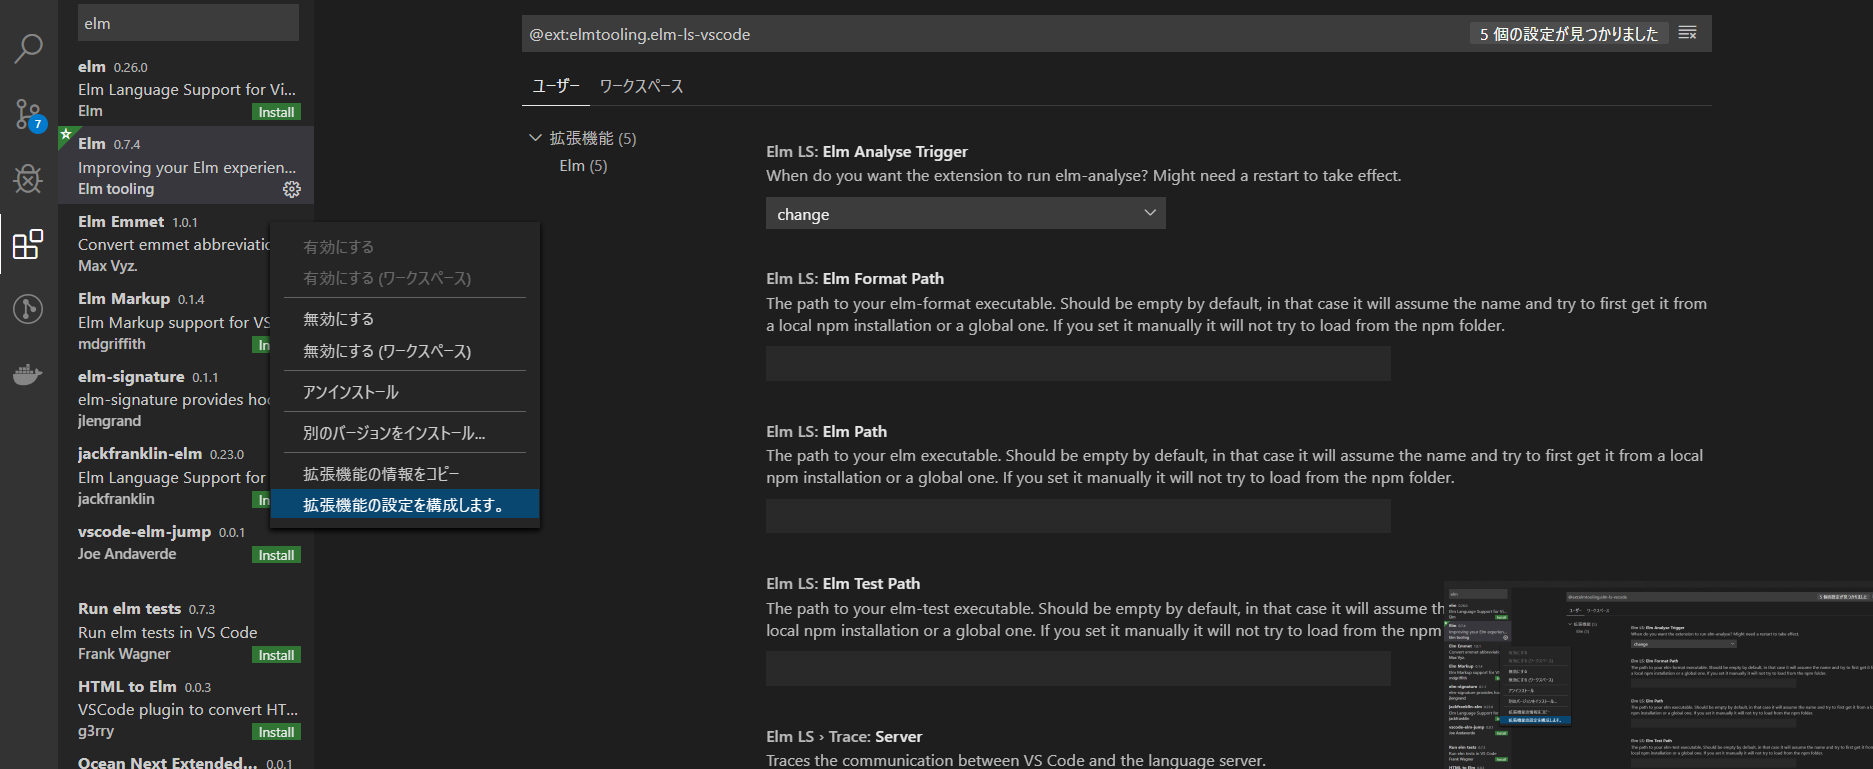Open the Debug view icon
Screen dimensions: 1873x769
coord(28,178)
